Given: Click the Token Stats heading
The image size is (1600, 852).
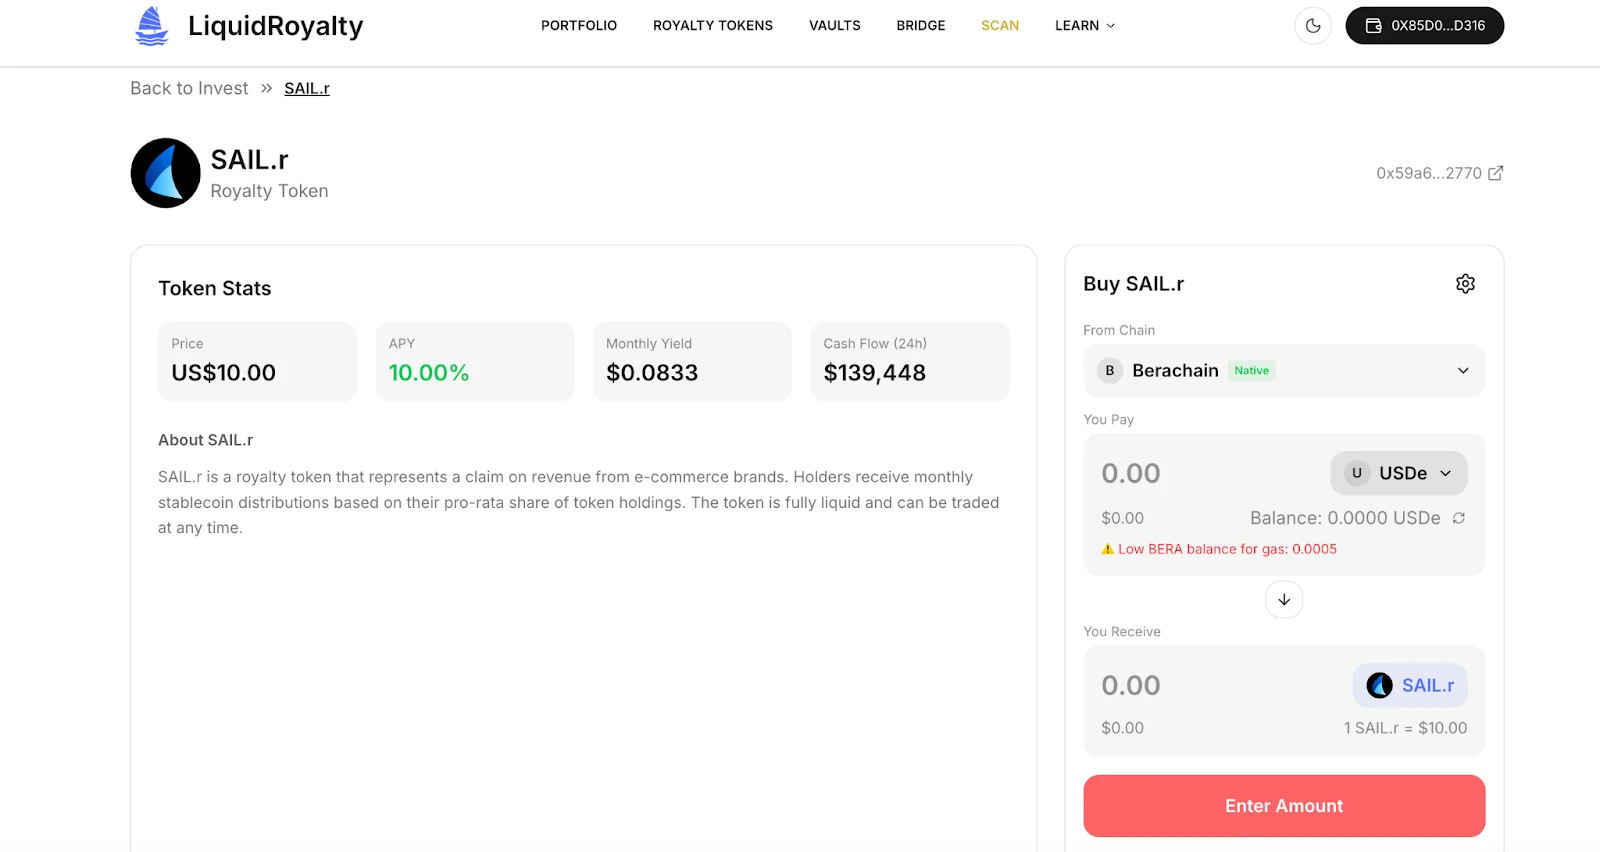Looking at the screenshot, I should click(x=215, y=288).
